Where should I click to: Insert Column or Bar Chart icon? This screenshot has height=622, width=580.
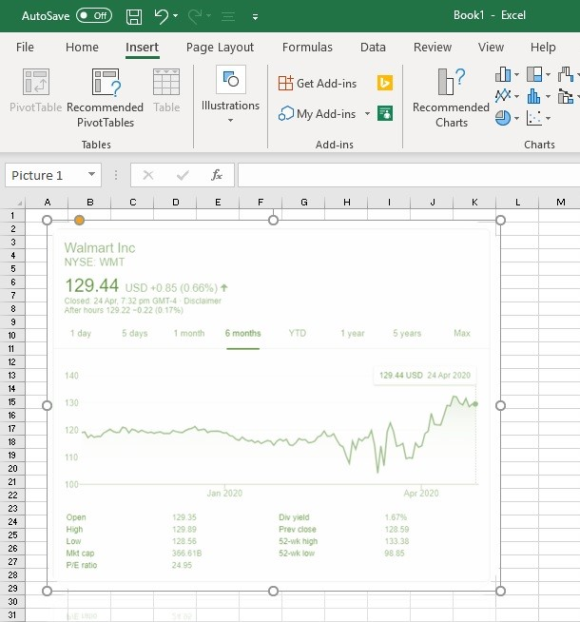pos(503,75)
